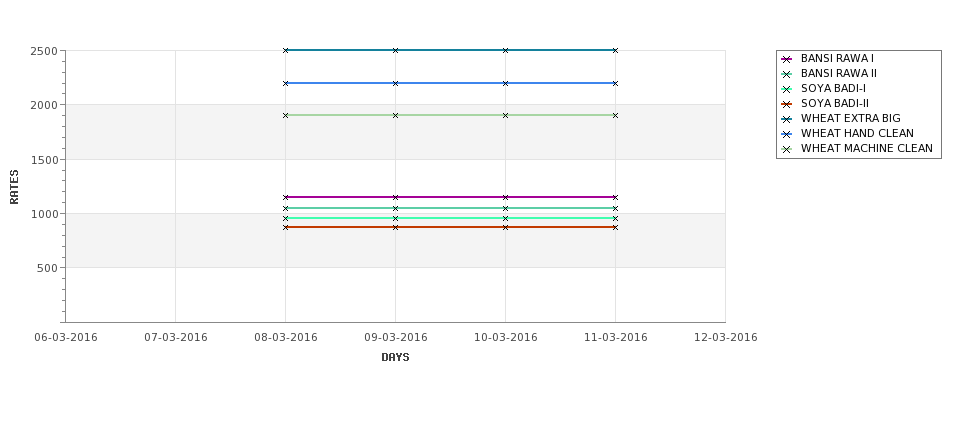Click the 2500 point on 08-03-2016
Screen dimensions: 975x429
[x=286, y=50]
